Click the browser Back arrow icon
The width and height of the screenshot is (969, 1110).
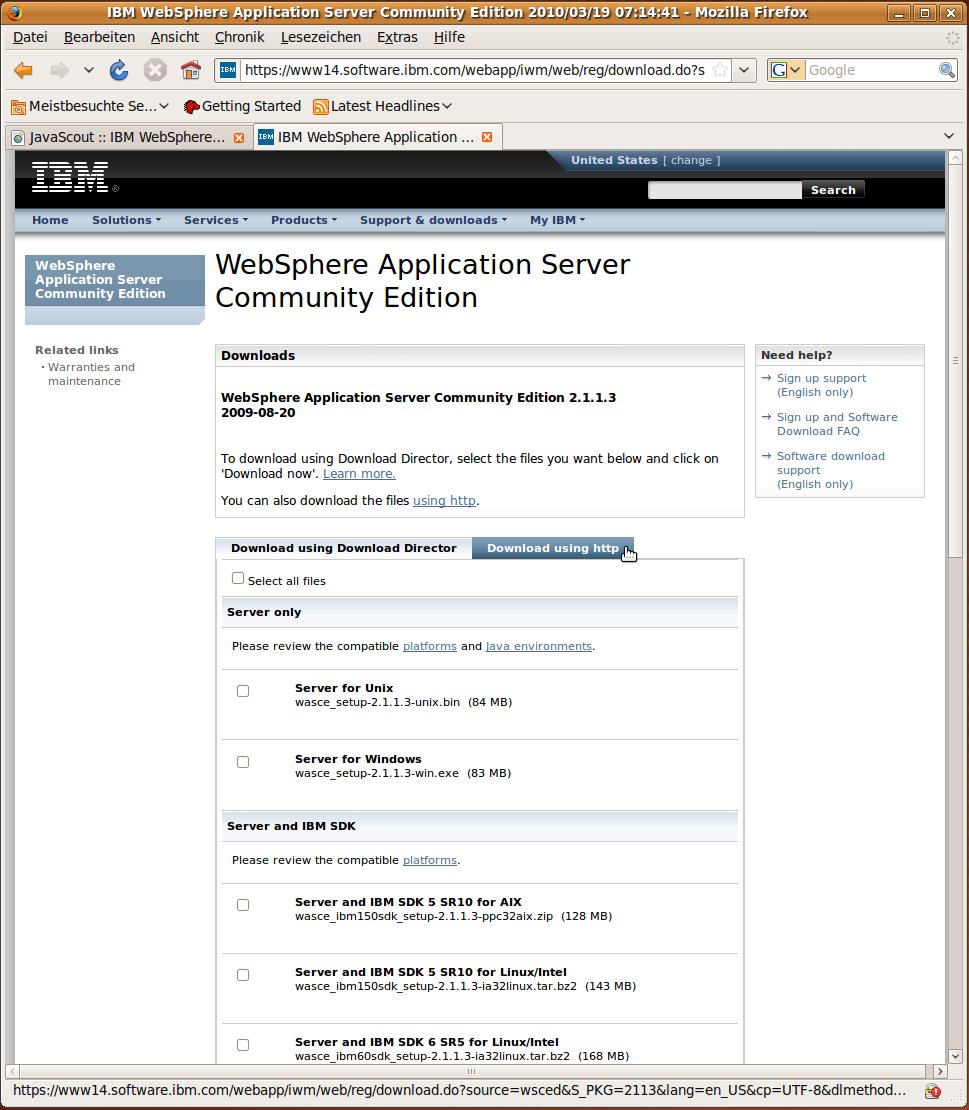[24, 70]
